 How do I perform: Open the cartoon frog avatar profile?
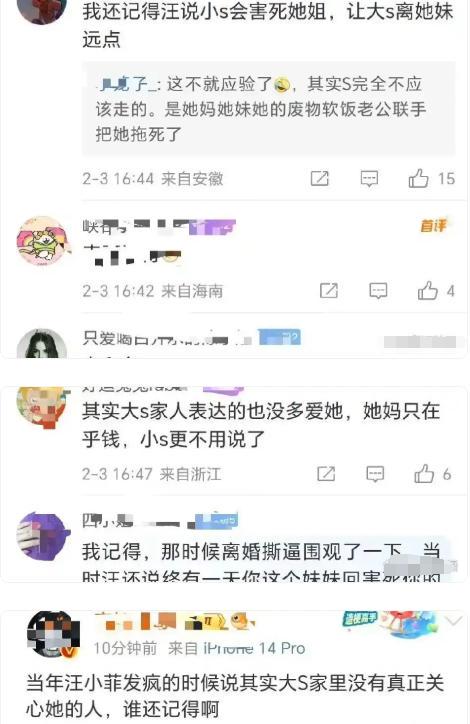pyautogui.click(x=43, y=241)
